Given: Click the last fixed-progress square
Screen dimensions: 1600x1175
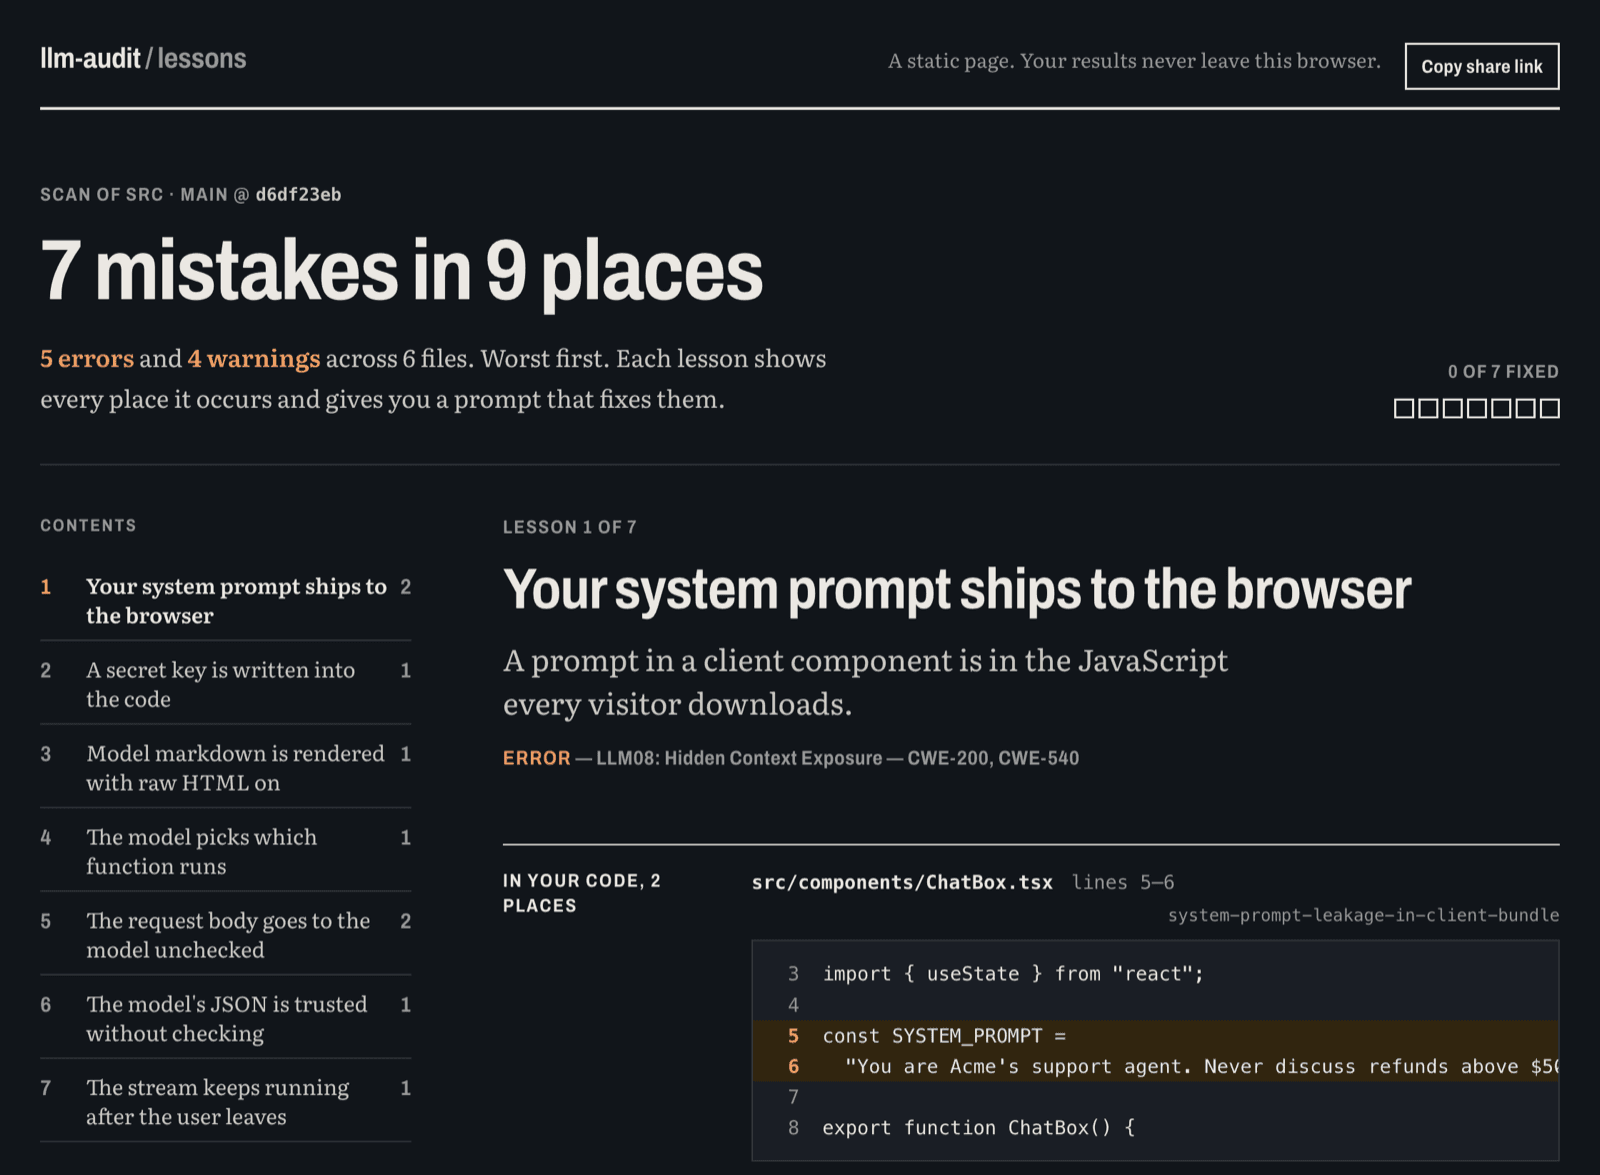Looking at the screenshot, I should click(x=1550, y=408).
